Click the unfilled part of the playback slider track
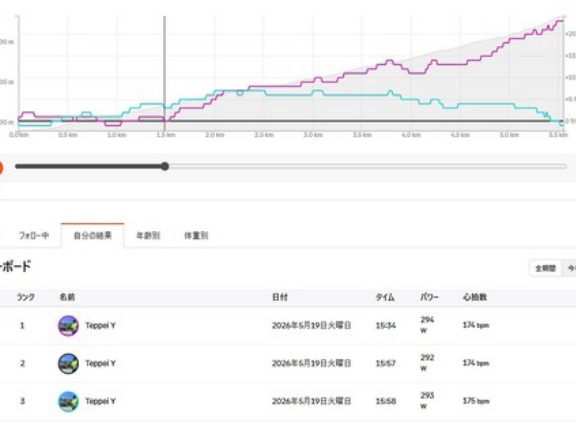576x430 pixels. click(x=367, y=166)
